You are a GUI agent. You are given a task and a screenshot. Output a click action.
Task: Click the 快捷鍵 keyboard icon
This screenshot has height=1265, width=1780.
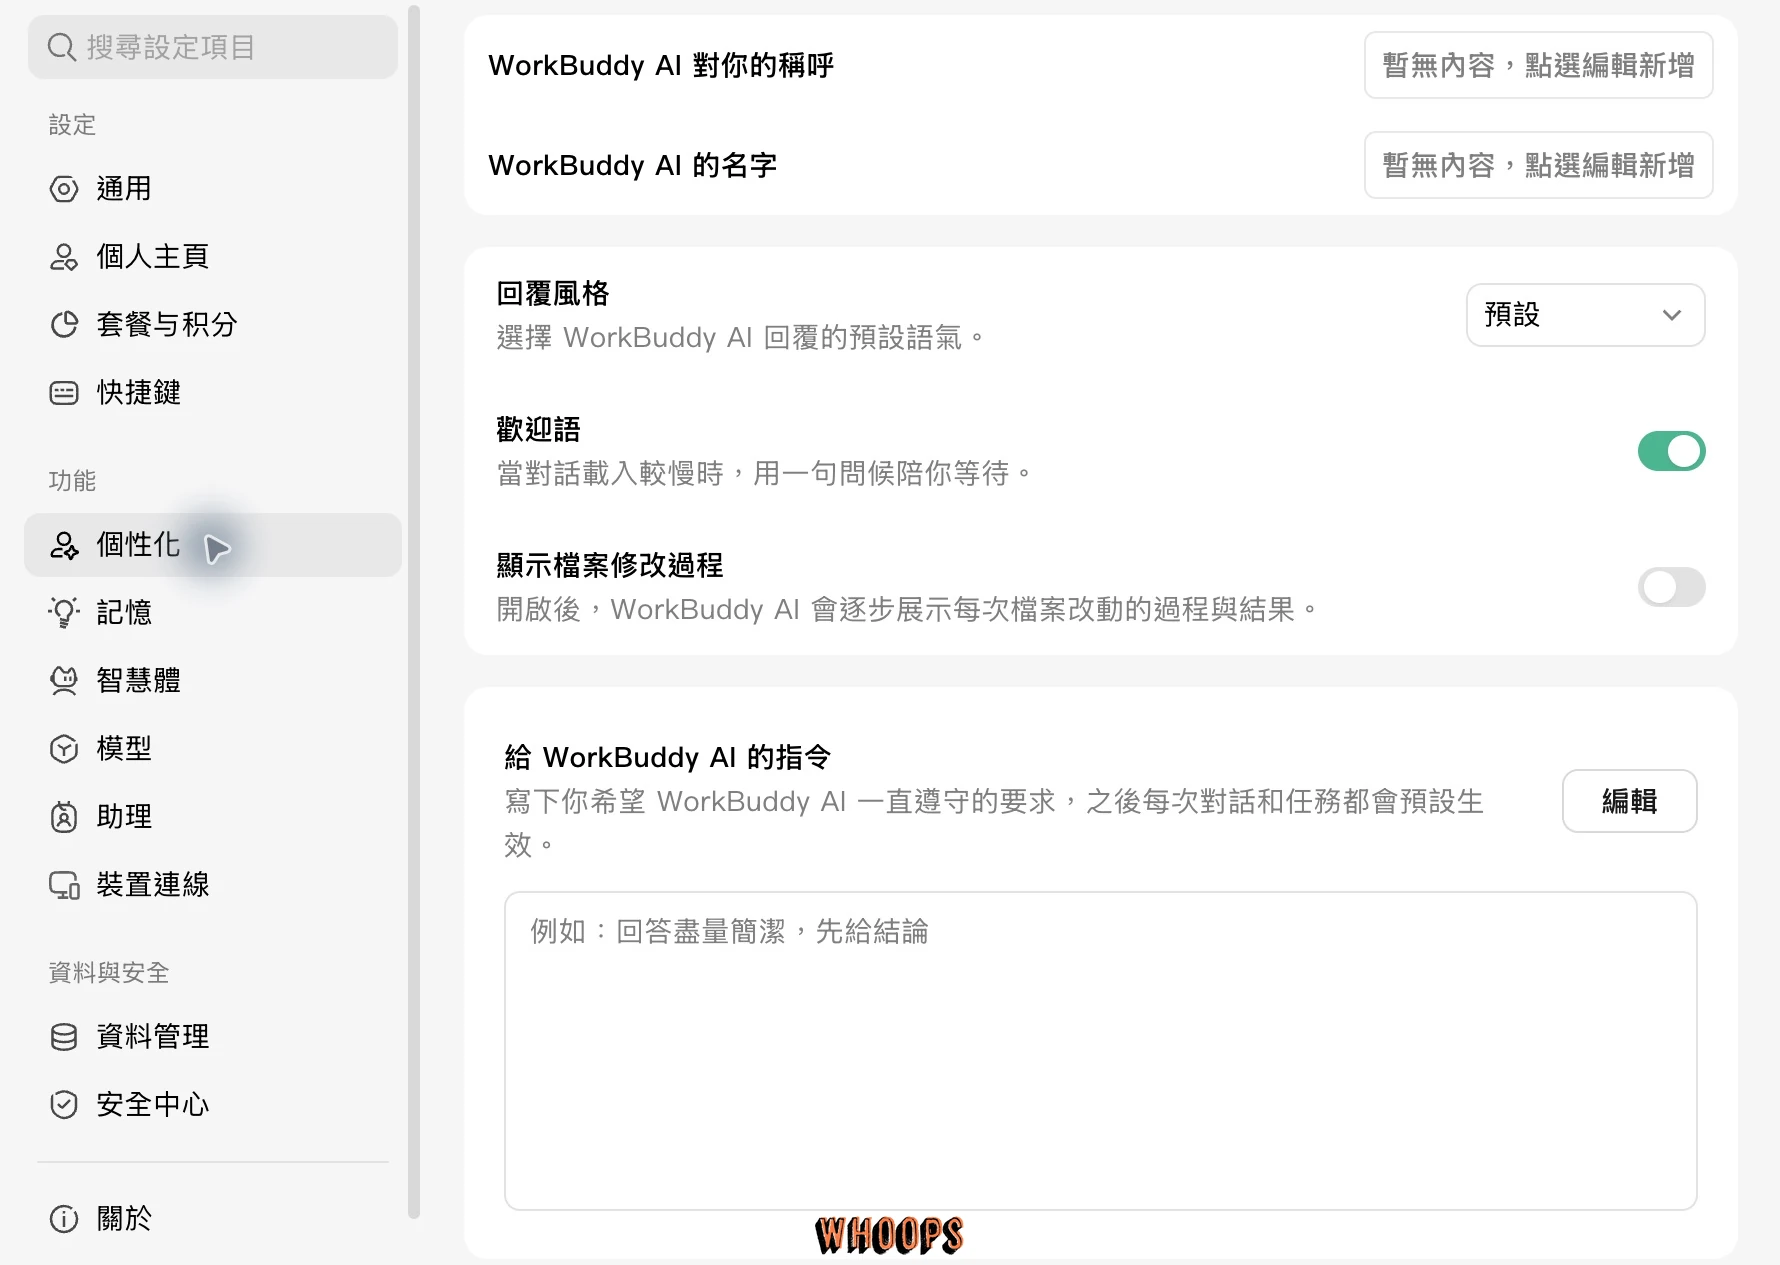(64, 393)
